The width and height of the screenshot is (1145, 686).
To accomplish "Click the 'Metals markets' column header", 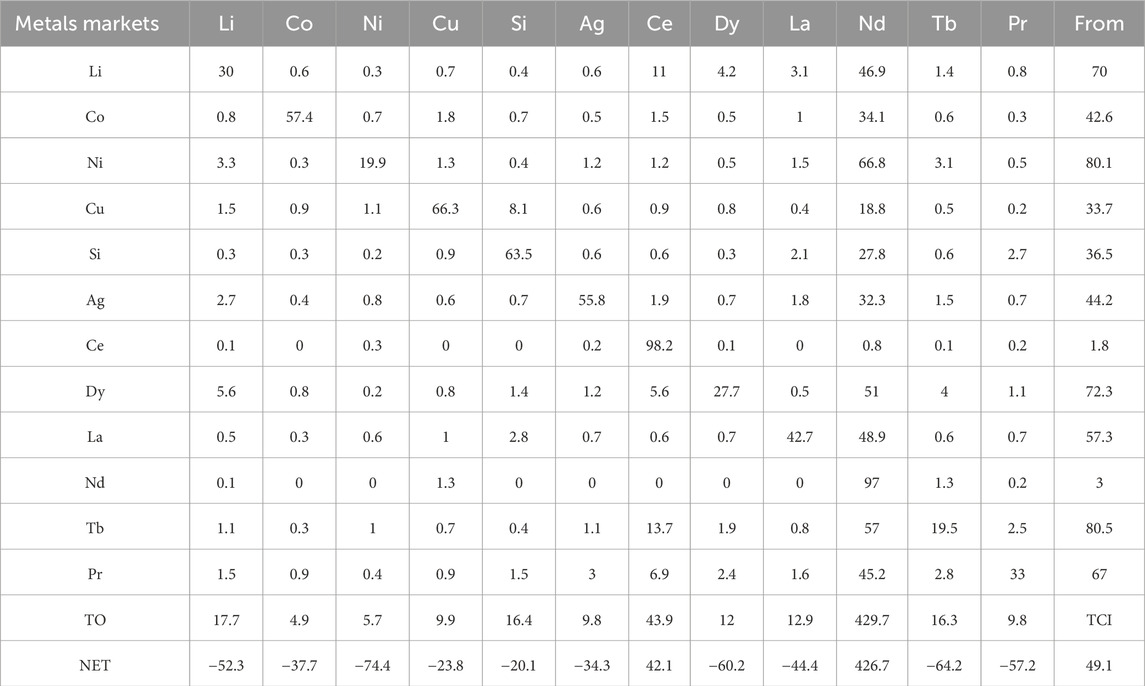I will pyautogui.click(x=87, y=23).
